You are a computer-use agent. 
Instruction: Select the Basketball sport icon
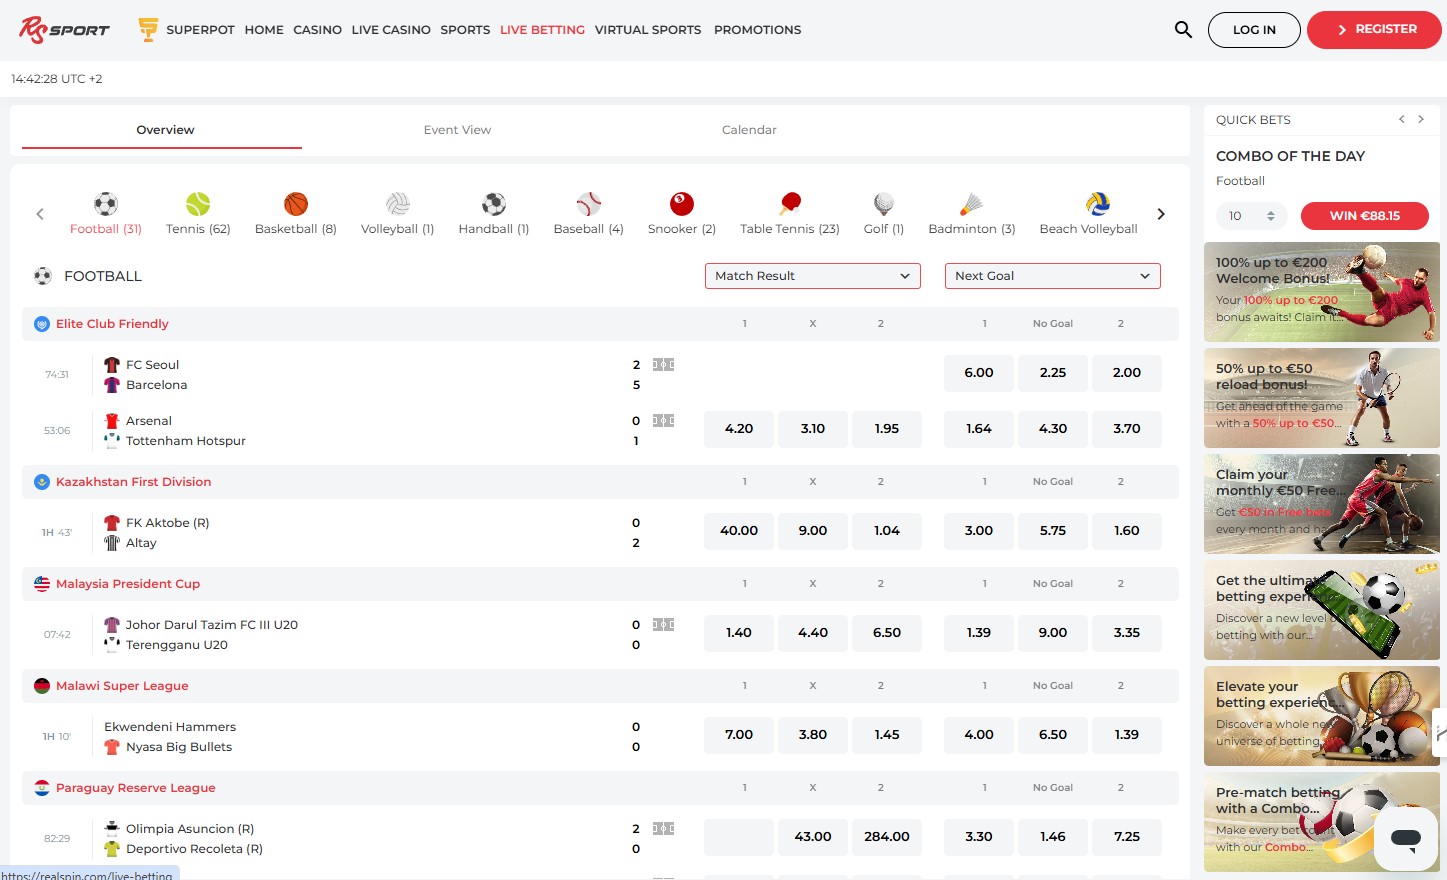click(x=296, y=204)
